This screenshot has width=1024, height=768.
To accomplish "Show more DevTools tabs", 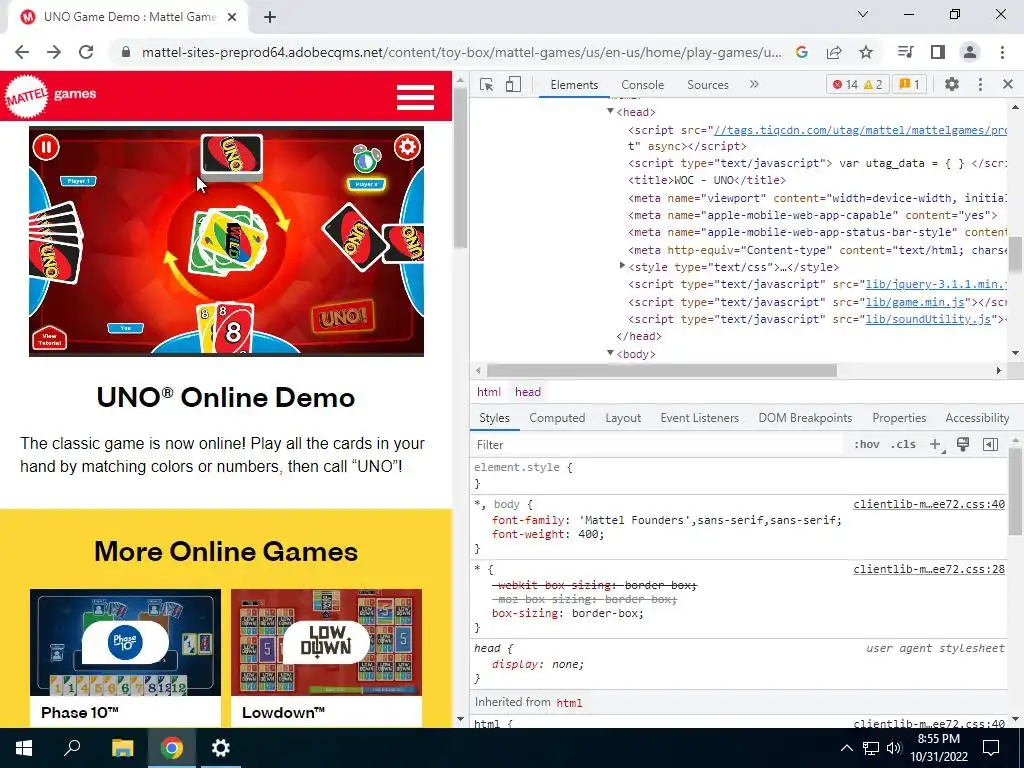I will 754,84.
